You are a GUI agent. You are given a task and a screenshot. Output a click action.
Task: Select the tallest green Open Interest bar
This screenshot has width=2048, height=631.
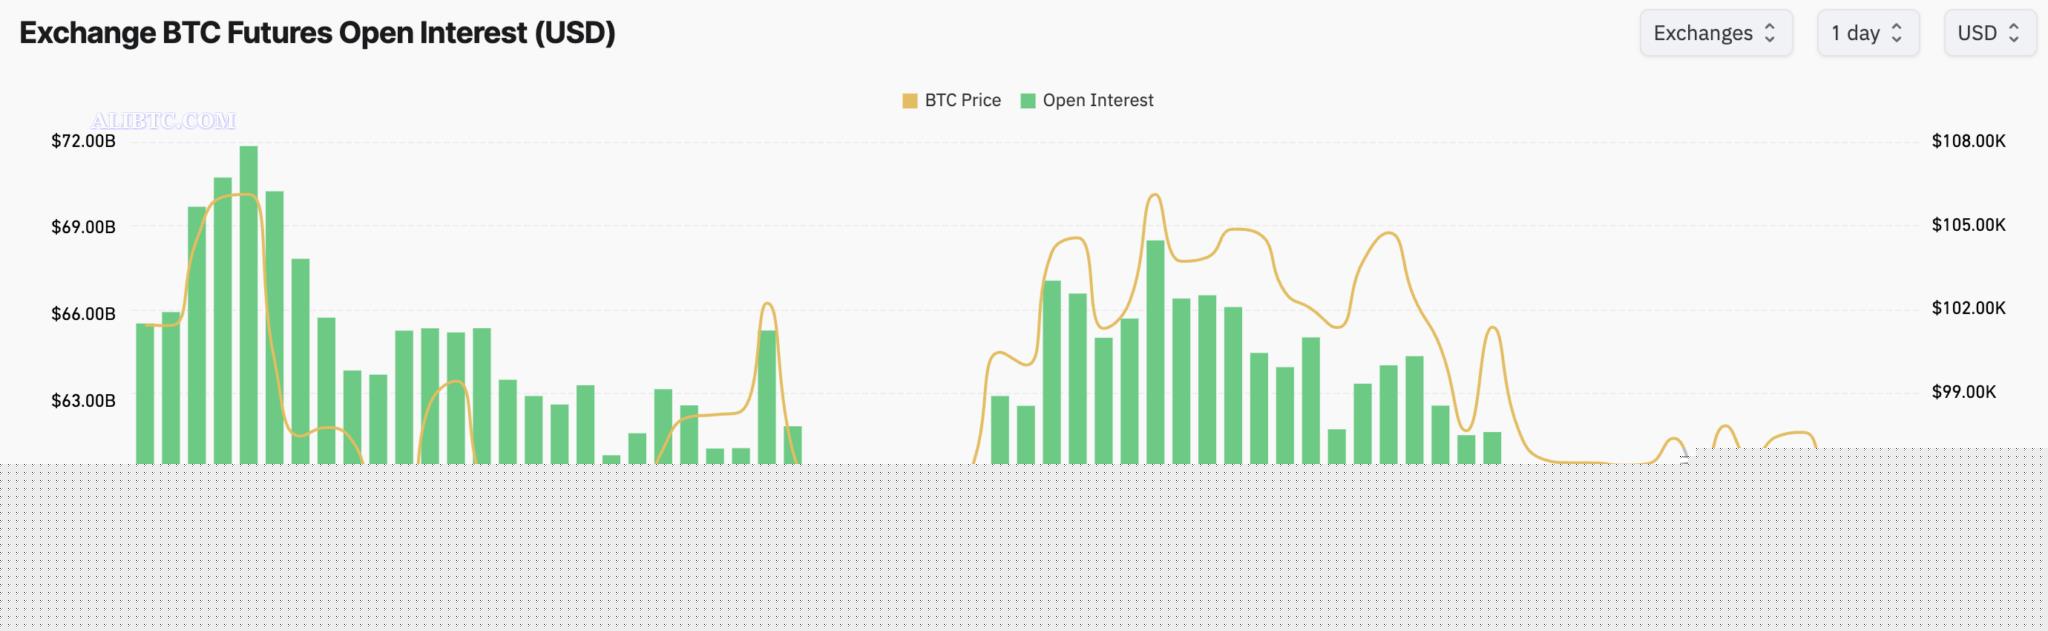(249, 300)
